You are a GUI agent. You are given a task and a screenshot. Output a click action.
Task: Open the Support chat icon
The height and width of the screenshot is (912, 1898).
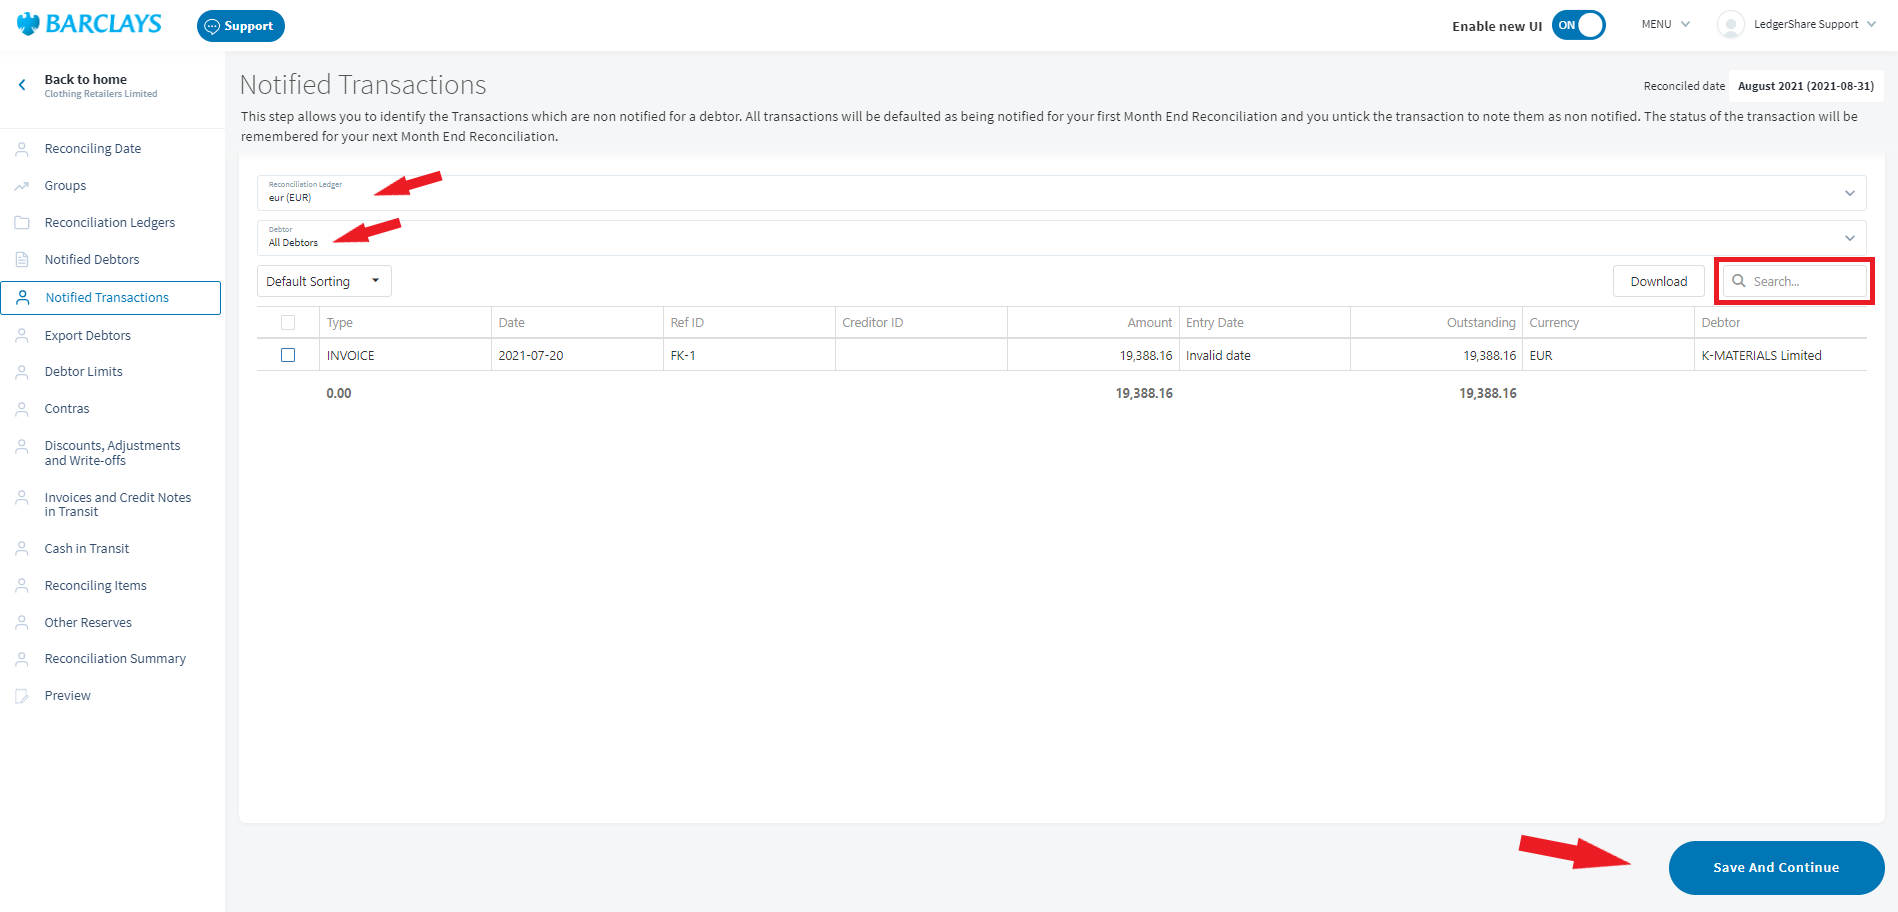point(212,25)
